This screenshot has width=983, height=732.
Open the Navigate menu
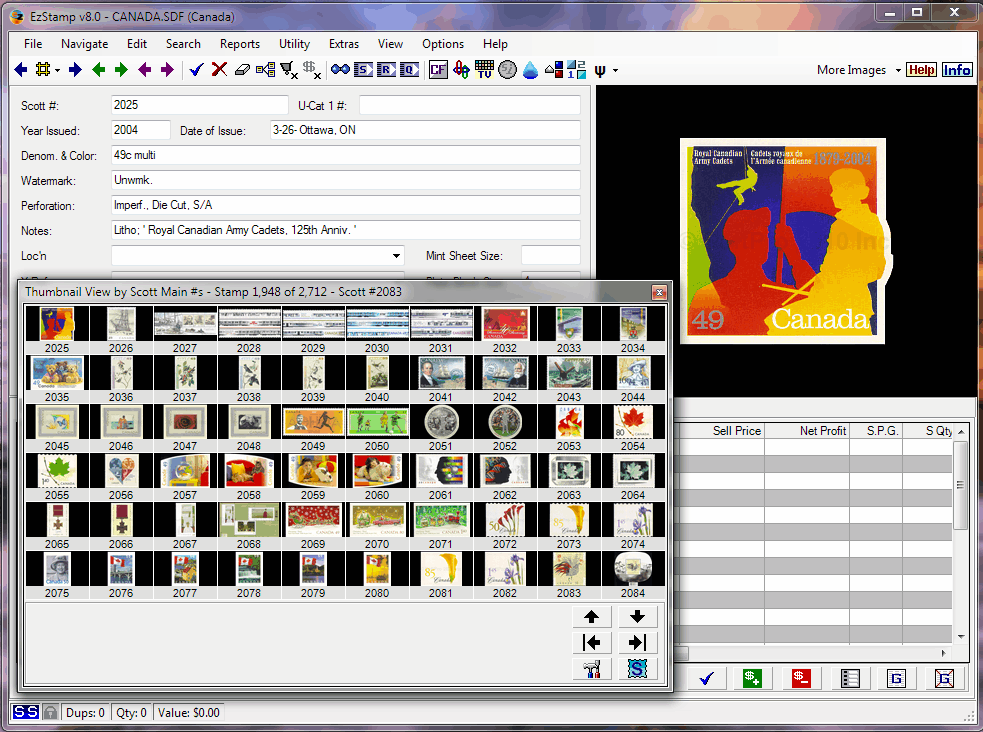tap(85, 44)
